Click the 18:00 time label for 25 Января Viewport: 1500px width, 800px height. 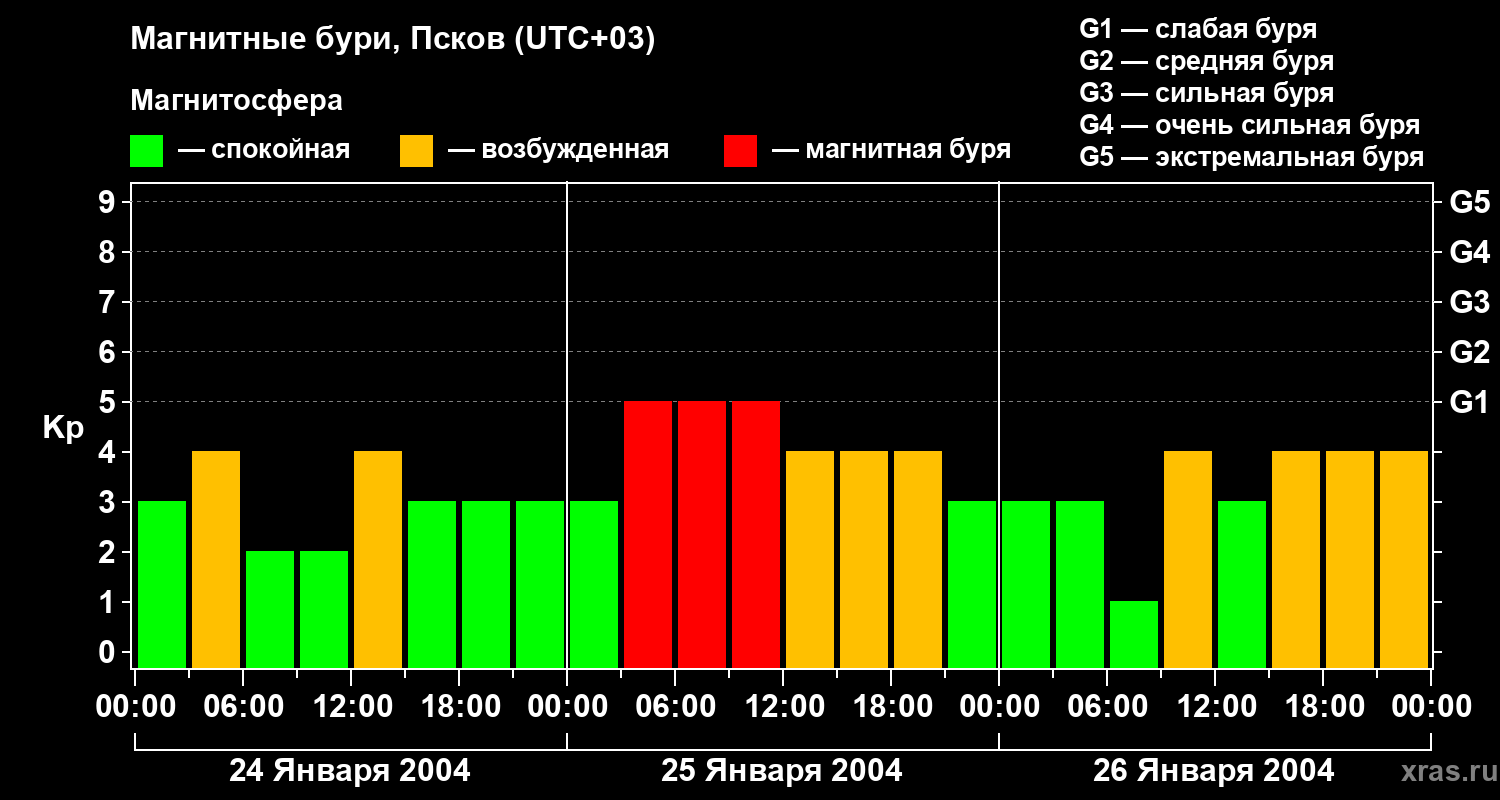pos(891,706)
